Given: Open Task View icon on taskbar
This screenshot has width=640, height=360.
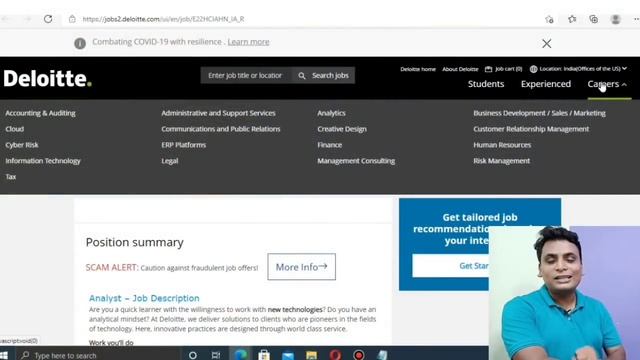Looking at the screenshot, I should pyautogui.click(x=216, y=355).
